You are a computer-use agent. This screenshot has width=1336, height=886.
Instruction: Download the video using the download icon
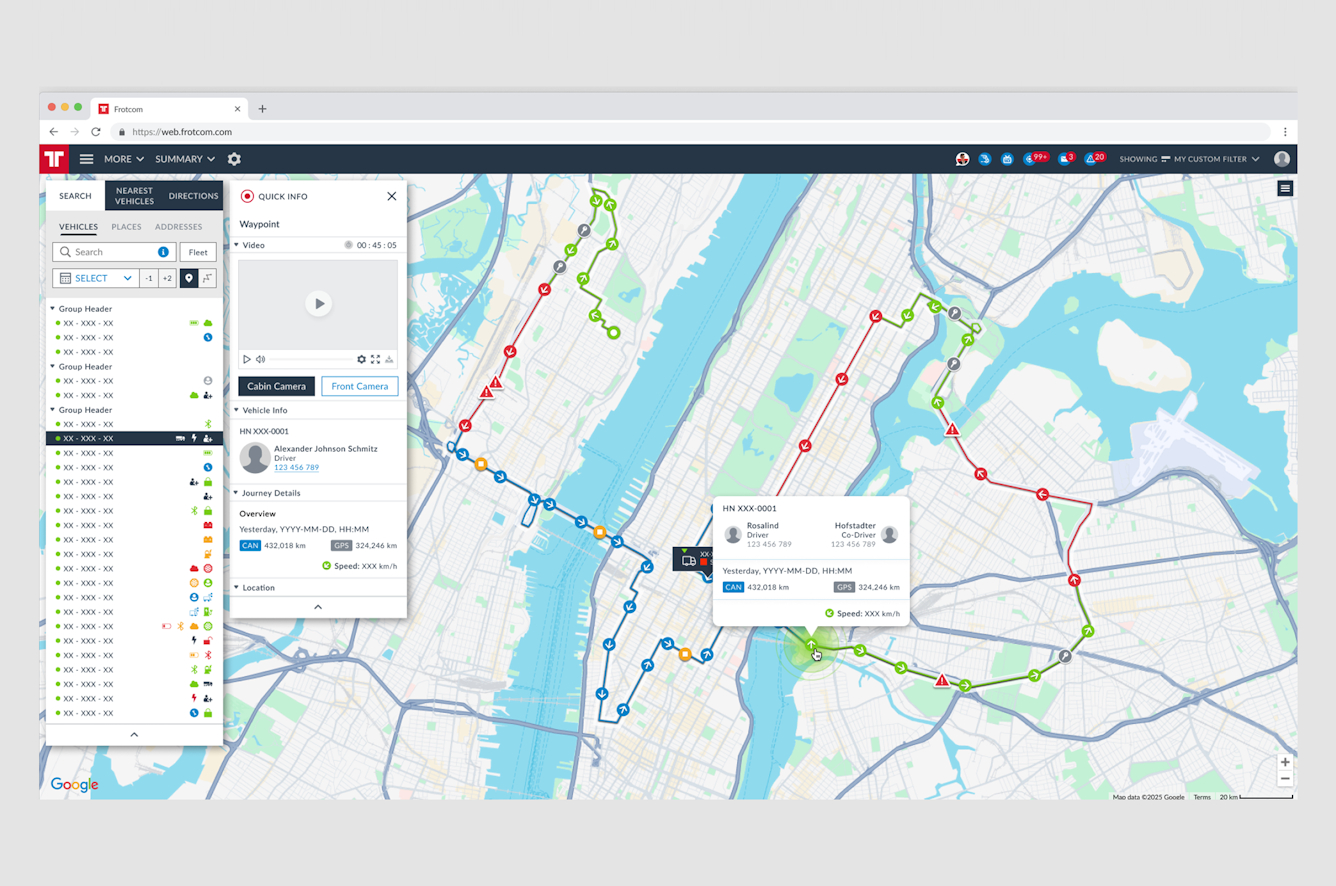[x=389, y=359]
